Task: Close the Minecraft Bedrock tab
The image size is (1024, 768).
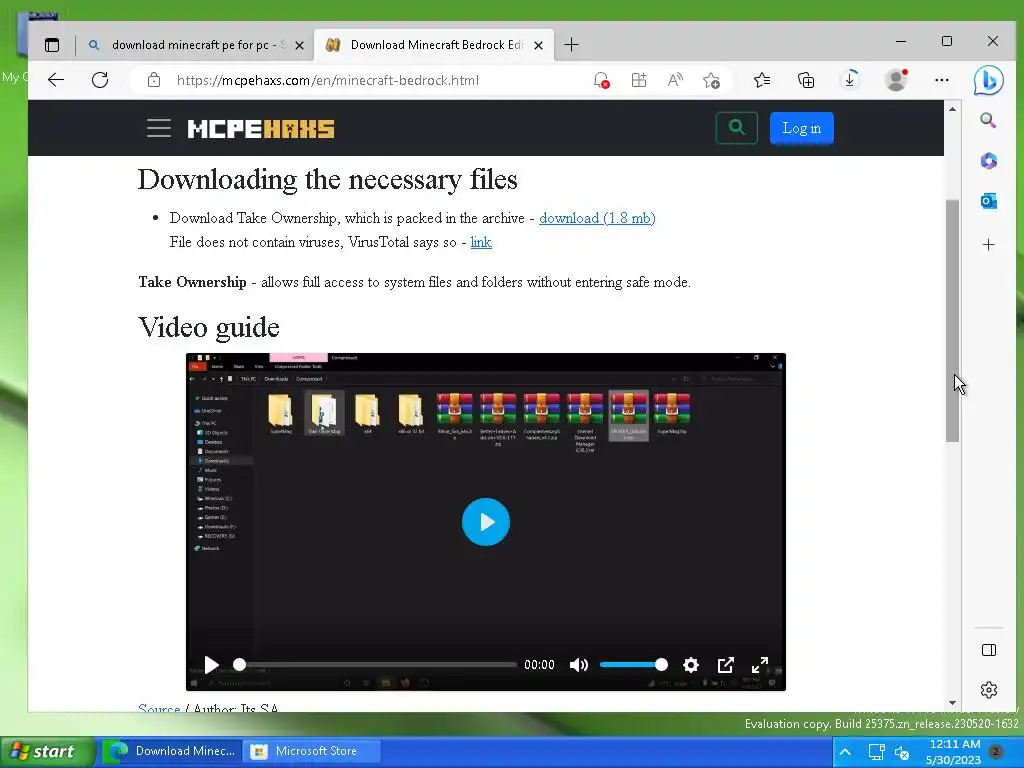Action: coord(538,45)
